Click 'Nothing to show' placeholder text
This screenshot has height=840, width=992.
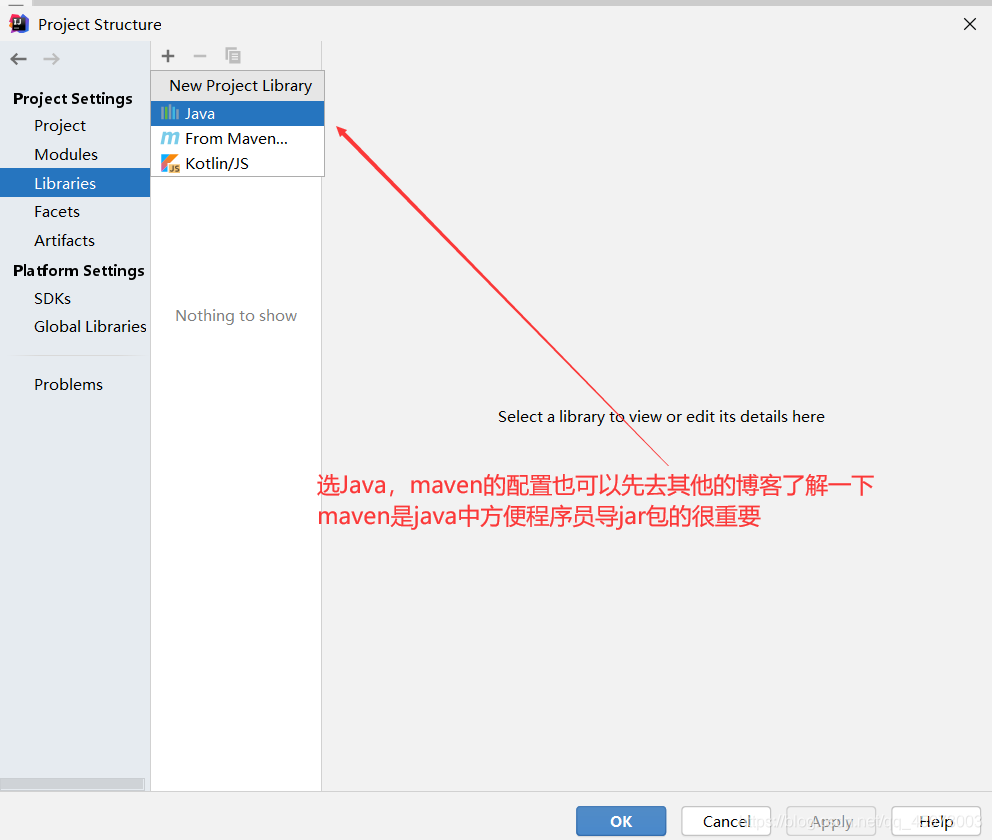tap(236, 316)
